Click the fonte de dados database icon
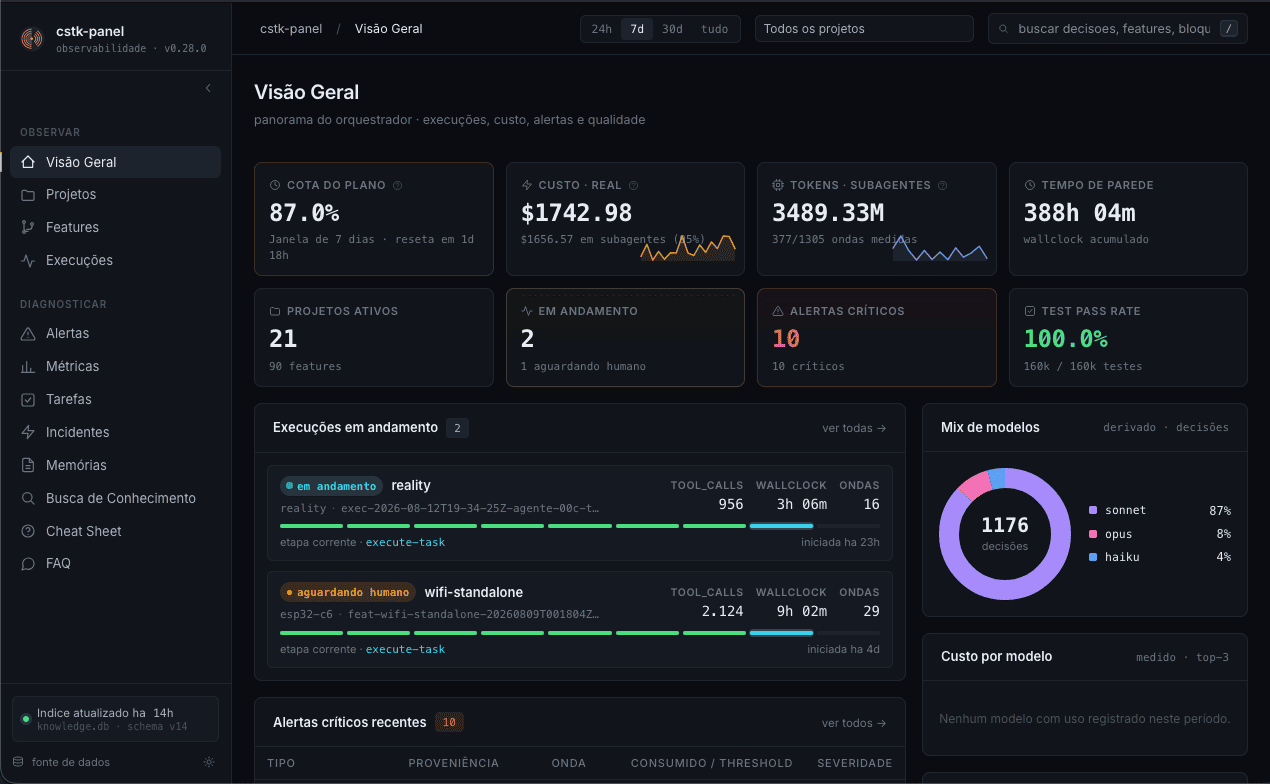The height and width of the screenshot is (784, 1270). click(x=17, y=762)
